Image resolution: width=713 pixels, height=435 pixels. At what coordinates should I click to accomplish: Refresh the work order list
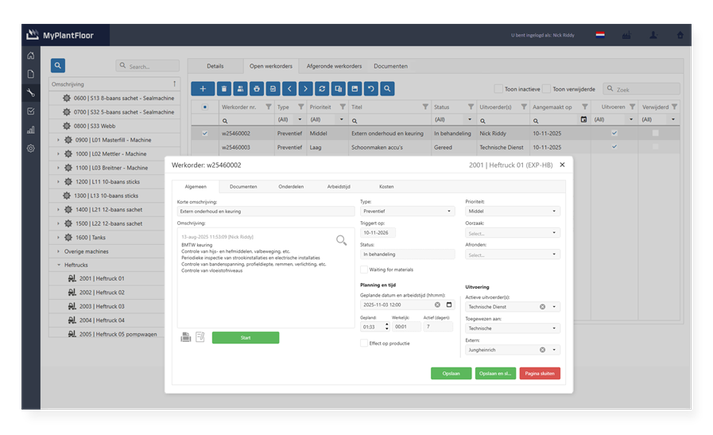(x=322, y=89)
